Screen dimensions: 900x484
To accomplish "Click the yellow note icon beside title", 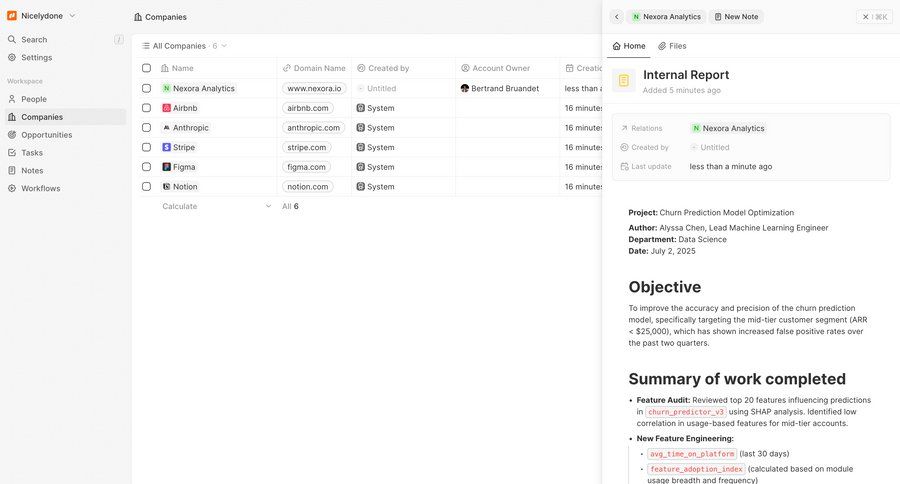I will click(624, 80).
